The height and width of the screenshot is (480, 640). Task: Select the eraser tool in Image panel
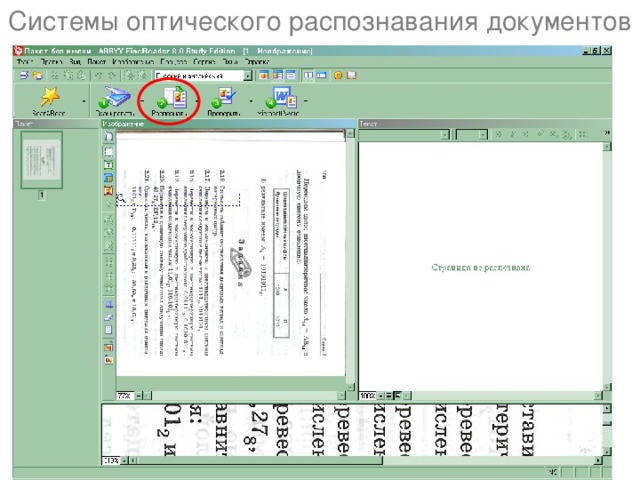(x=109, y=317)
